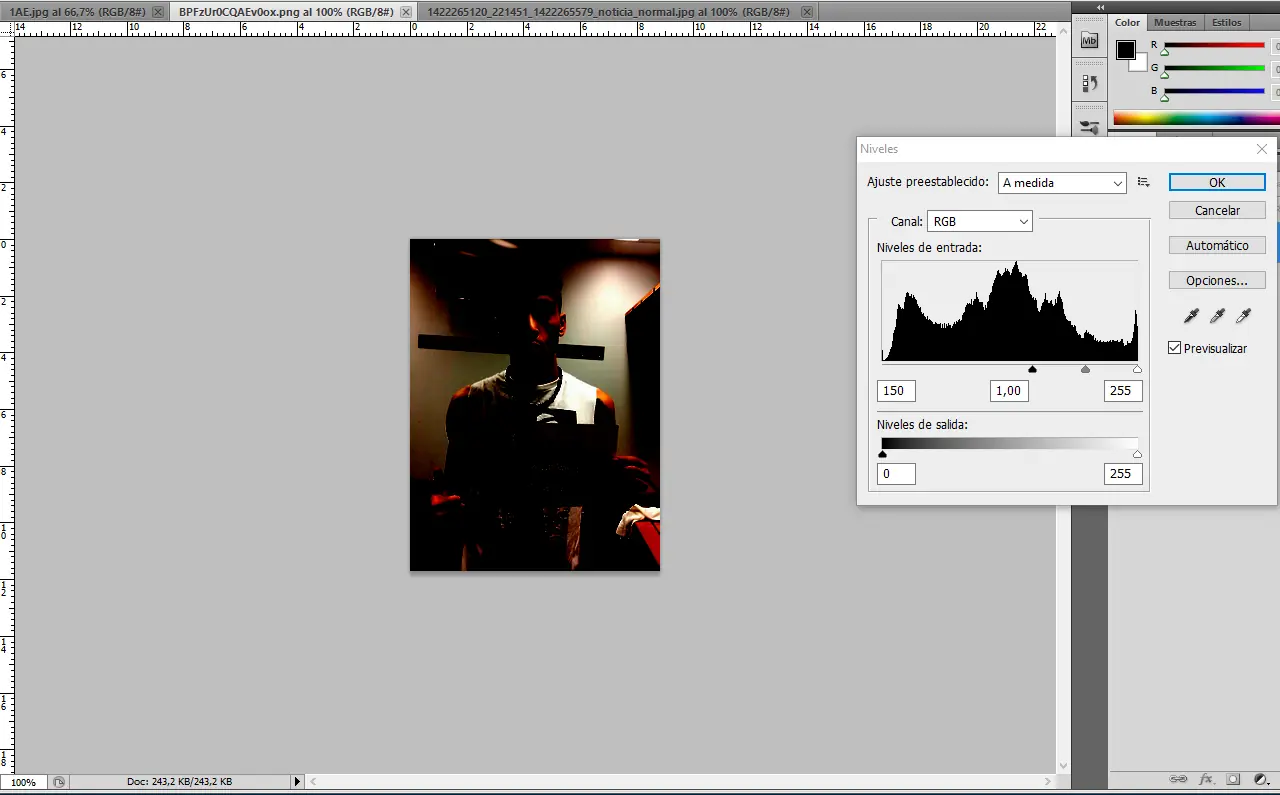The height and width of the screenshot is (795, 1280).
Task: Click the levels histogram graph
Action: 1010,311
